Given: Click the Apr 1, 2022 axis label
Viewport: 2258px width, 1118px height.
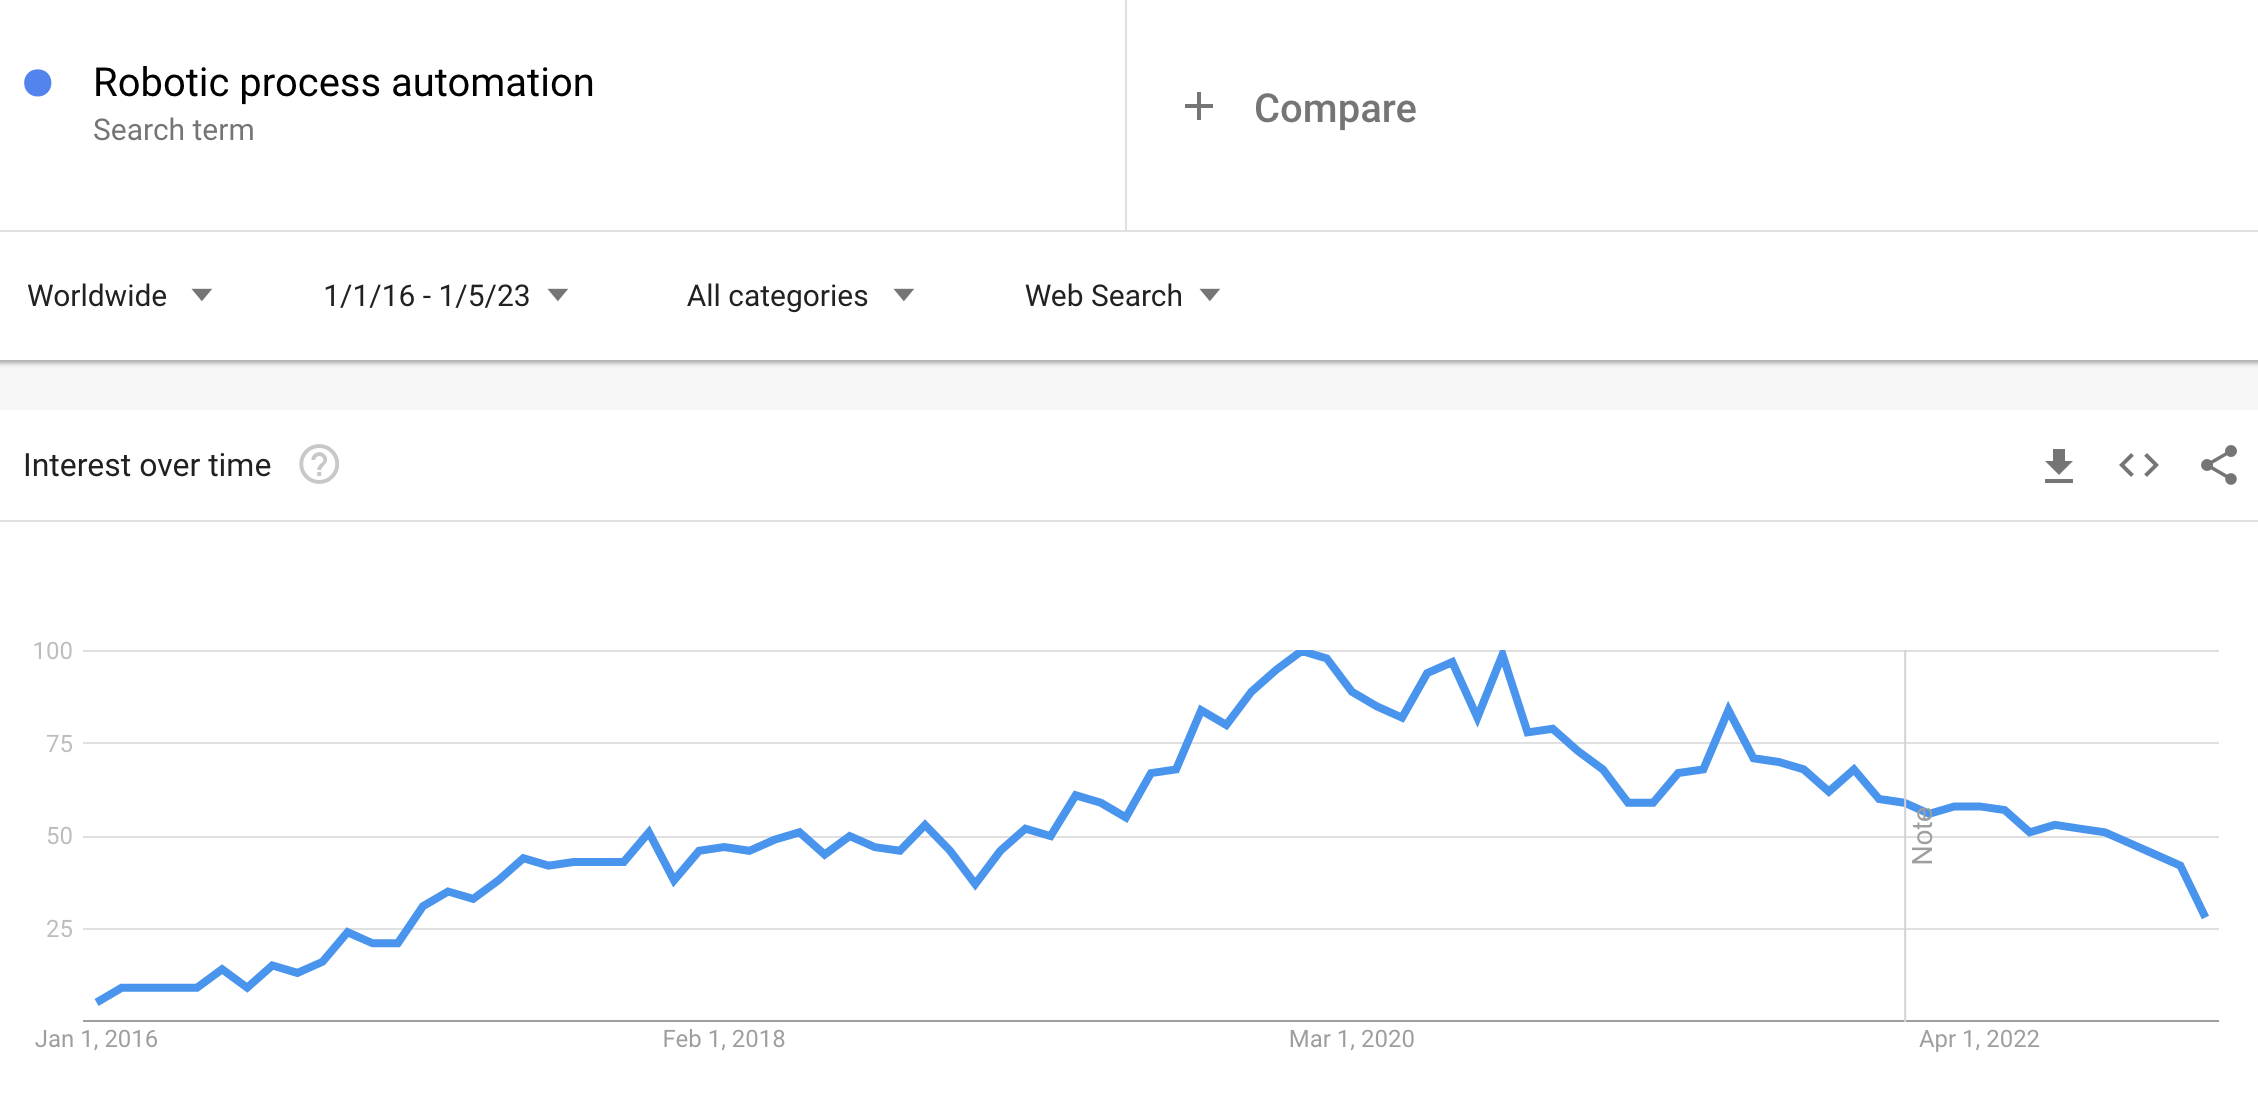Looking at the screenshot, I should [1978, 1039].
